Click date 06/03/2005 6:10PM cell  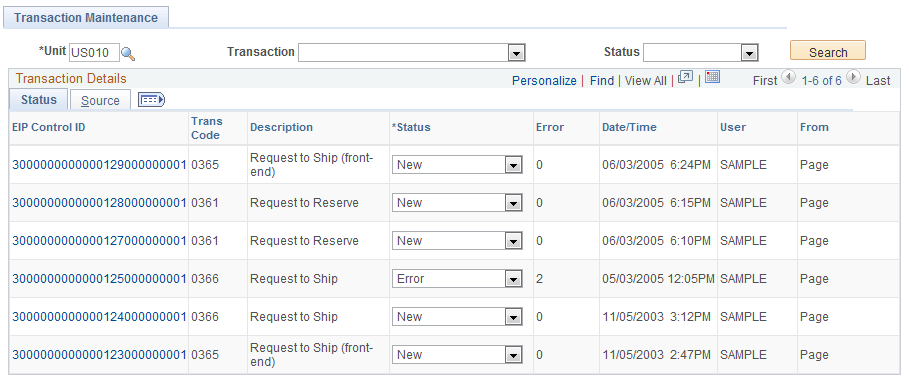[x=656, y=241]
